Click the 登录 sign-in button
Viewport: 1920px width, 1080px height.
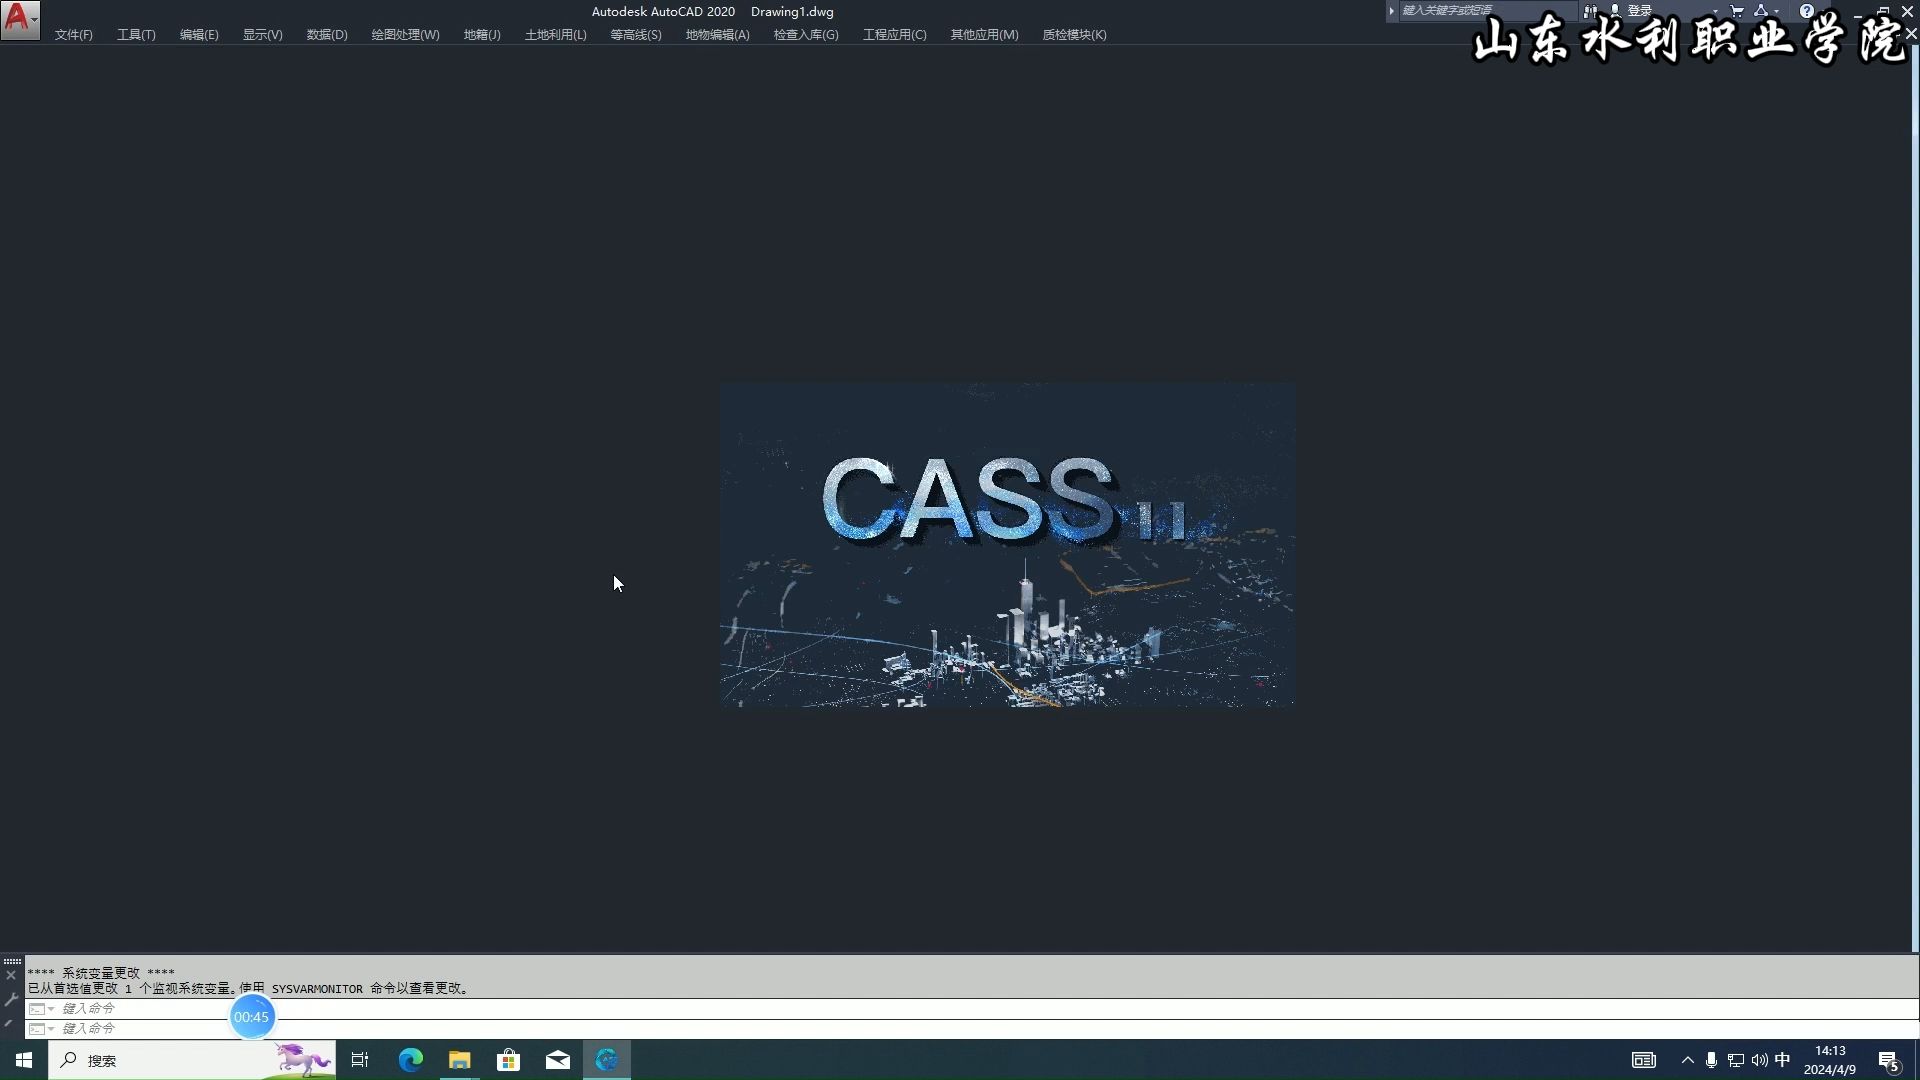click(1631, 11)
